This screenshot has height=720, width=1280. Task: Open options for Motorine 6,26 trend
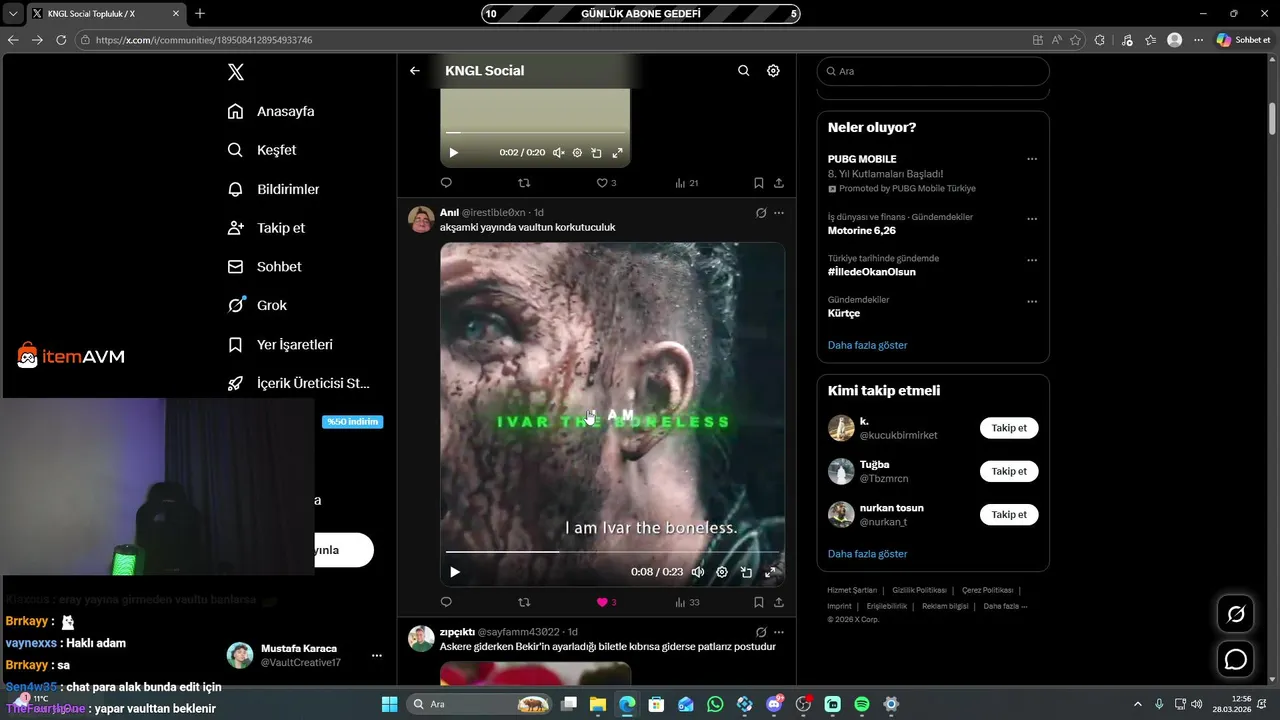tap(1032, 219)
